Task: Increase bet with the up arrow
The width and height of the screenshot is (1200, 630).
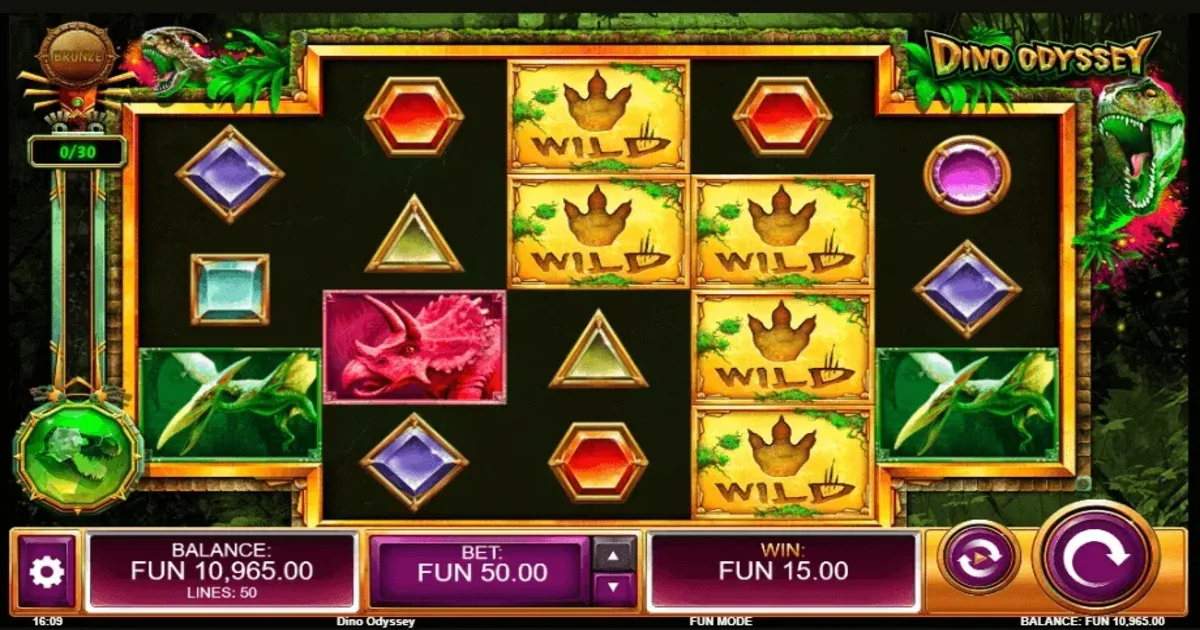Action: tap(614, 553)
